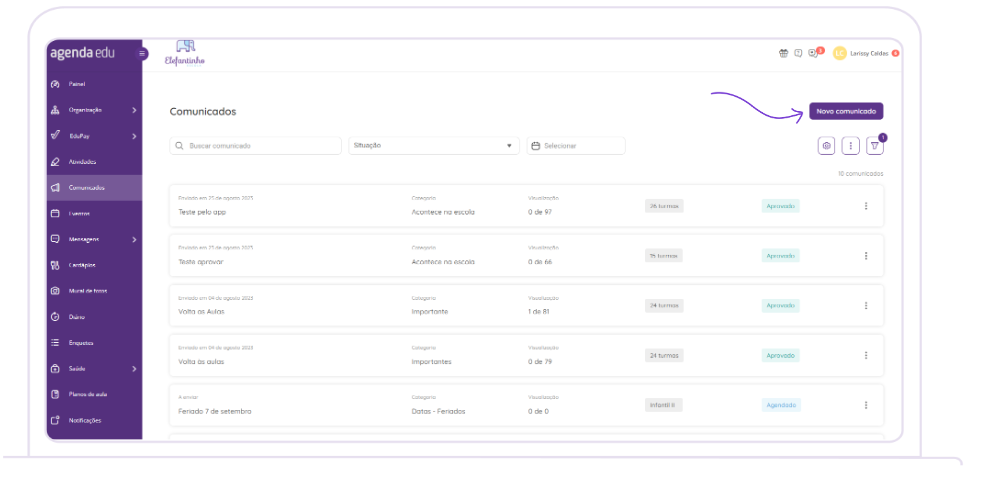Click the 10 comunicados count
982x482 pixels.
tap(861, 174)
